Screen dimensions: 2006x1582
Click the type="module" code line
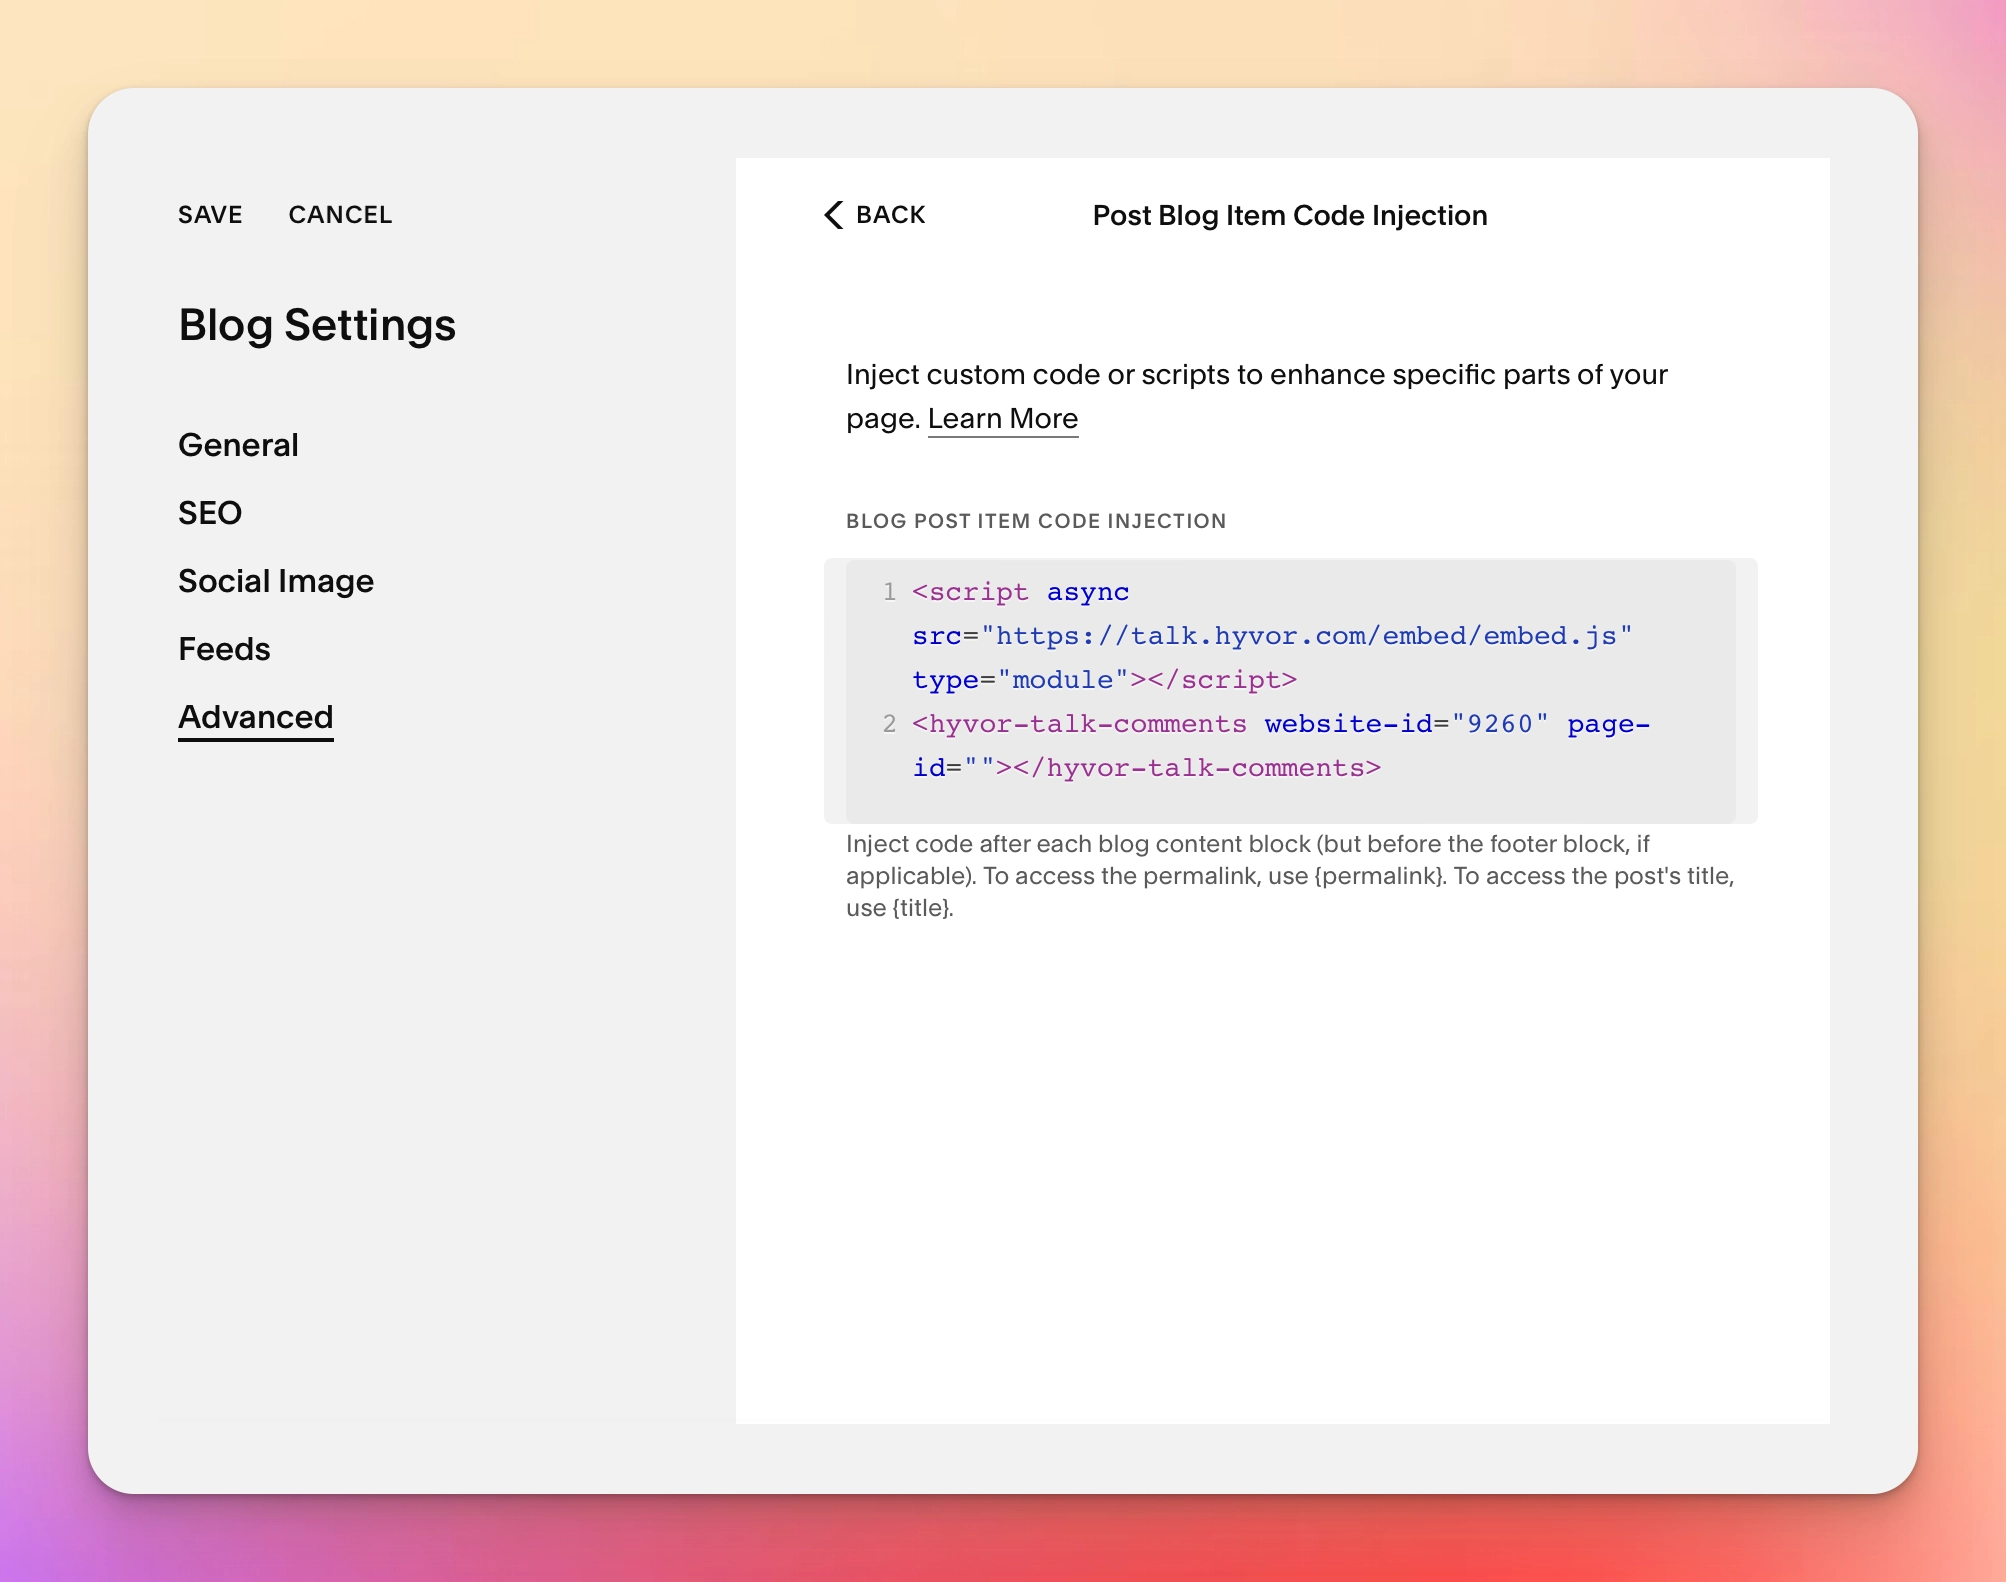point(1105,680)
